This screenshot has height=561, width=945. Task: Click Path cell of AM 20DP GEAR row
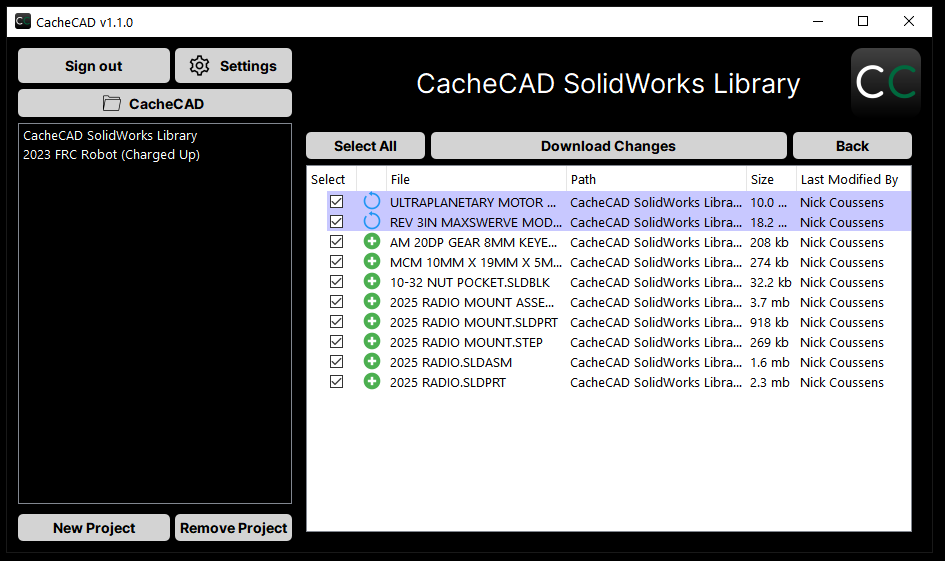coord(656,242)
